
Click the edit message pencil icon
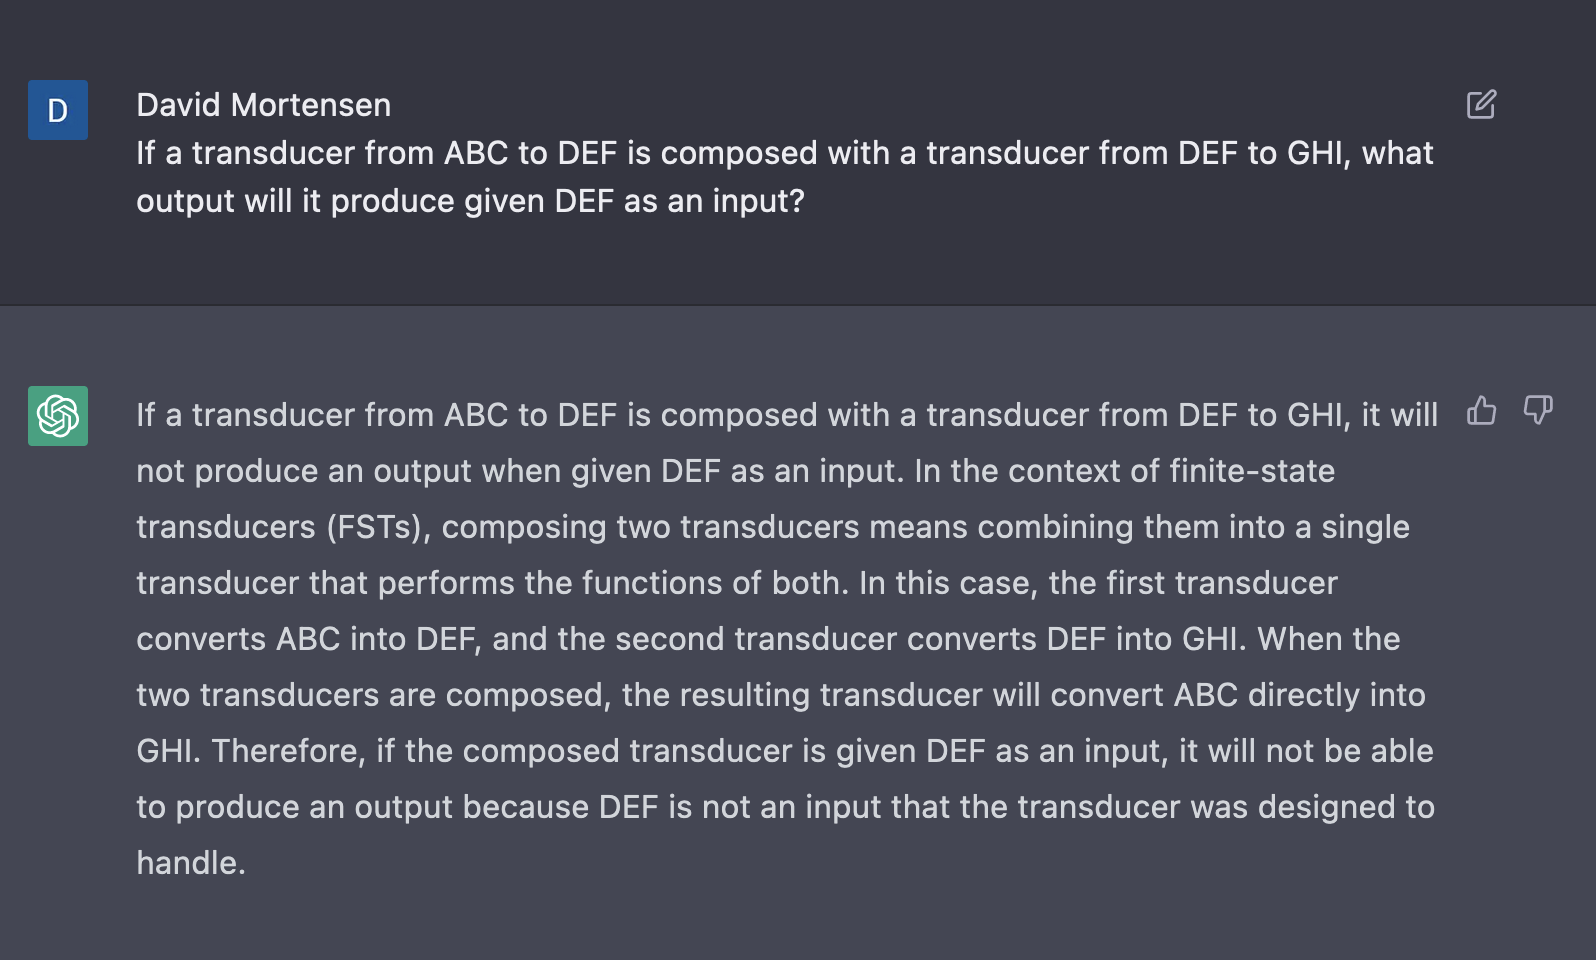click(1481, 104)
